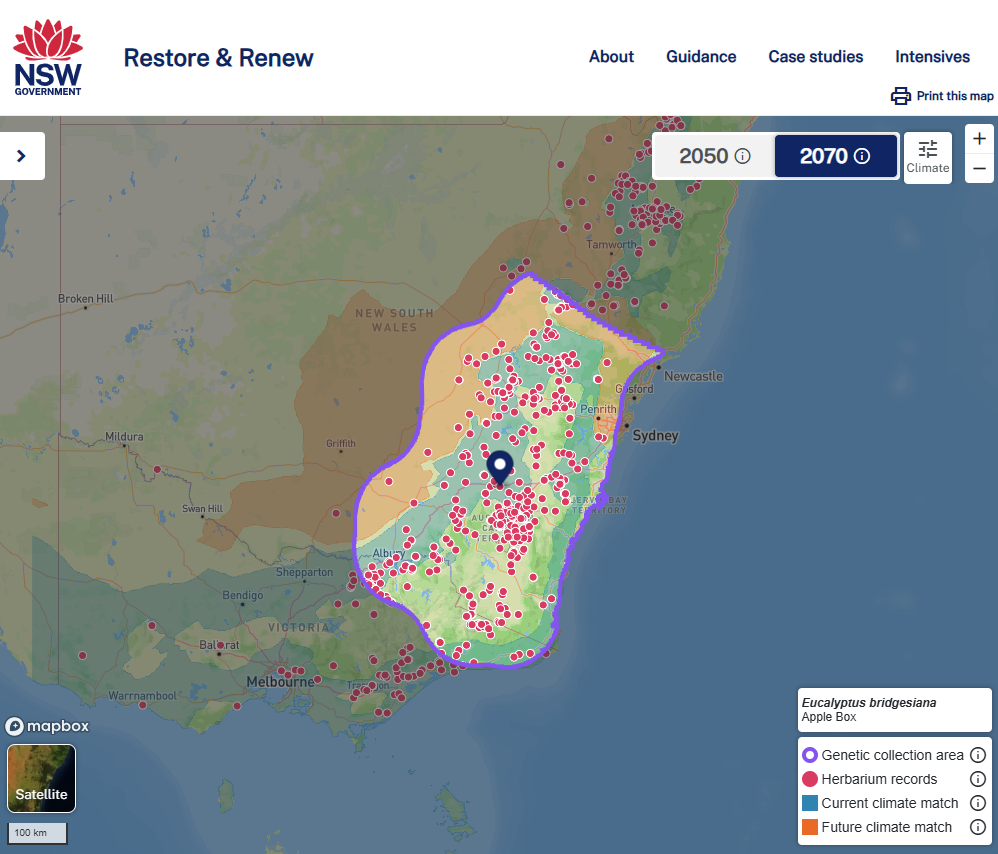The width and height of the screenshot is (998, 854).
Task: Click info icon beside Genetic collection area
Action: click(x=978, y=755)
